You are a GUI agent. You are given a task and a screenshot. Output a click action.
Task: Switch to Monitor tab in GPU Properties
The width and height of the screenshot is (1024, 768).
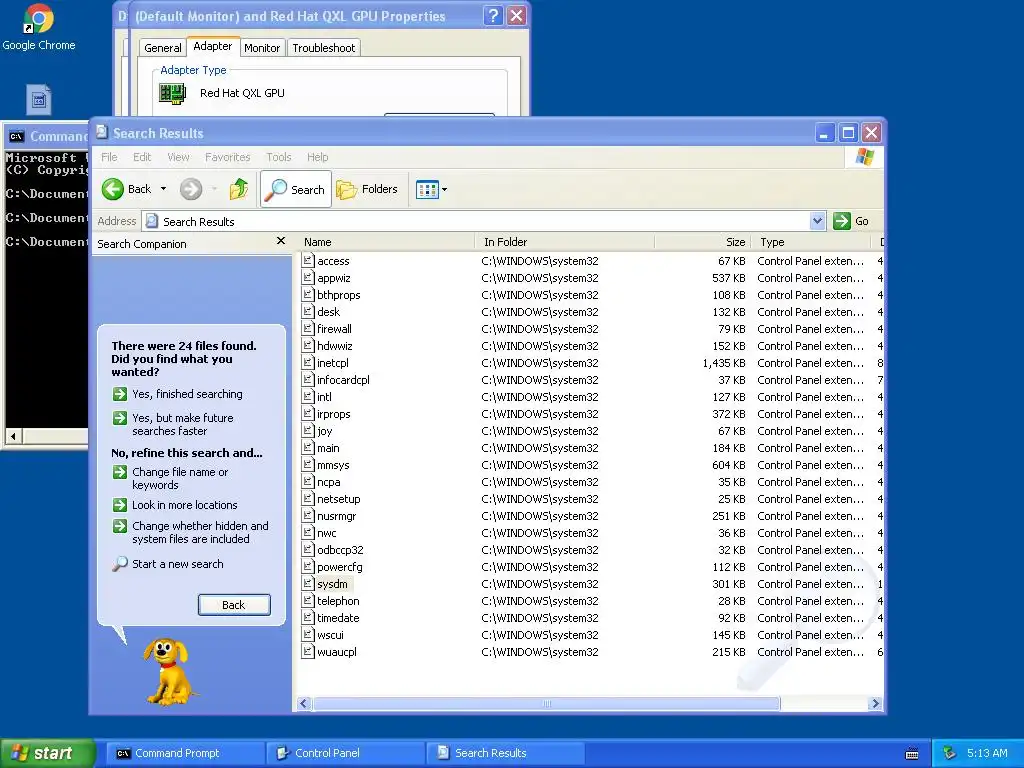coord(262,48)
